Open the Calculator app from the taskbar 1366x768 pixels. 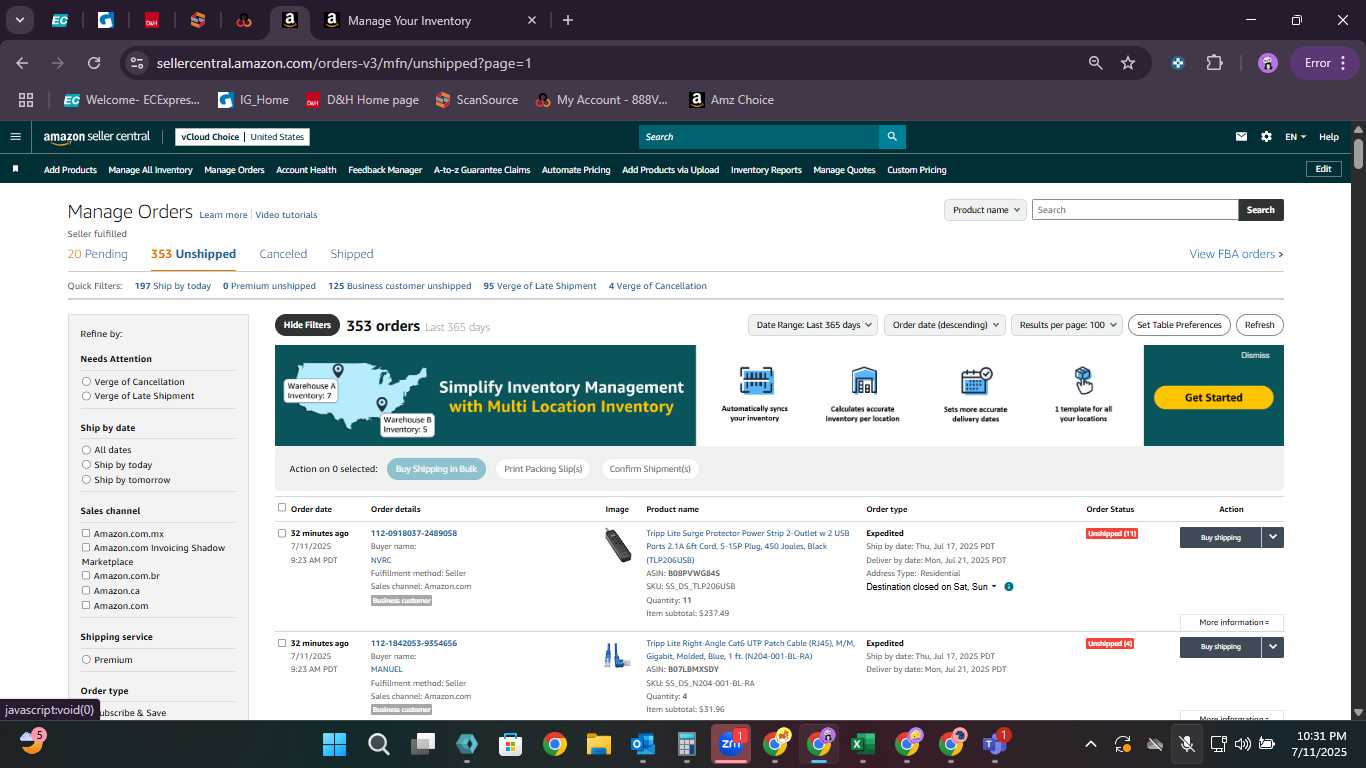coord(686,744)
